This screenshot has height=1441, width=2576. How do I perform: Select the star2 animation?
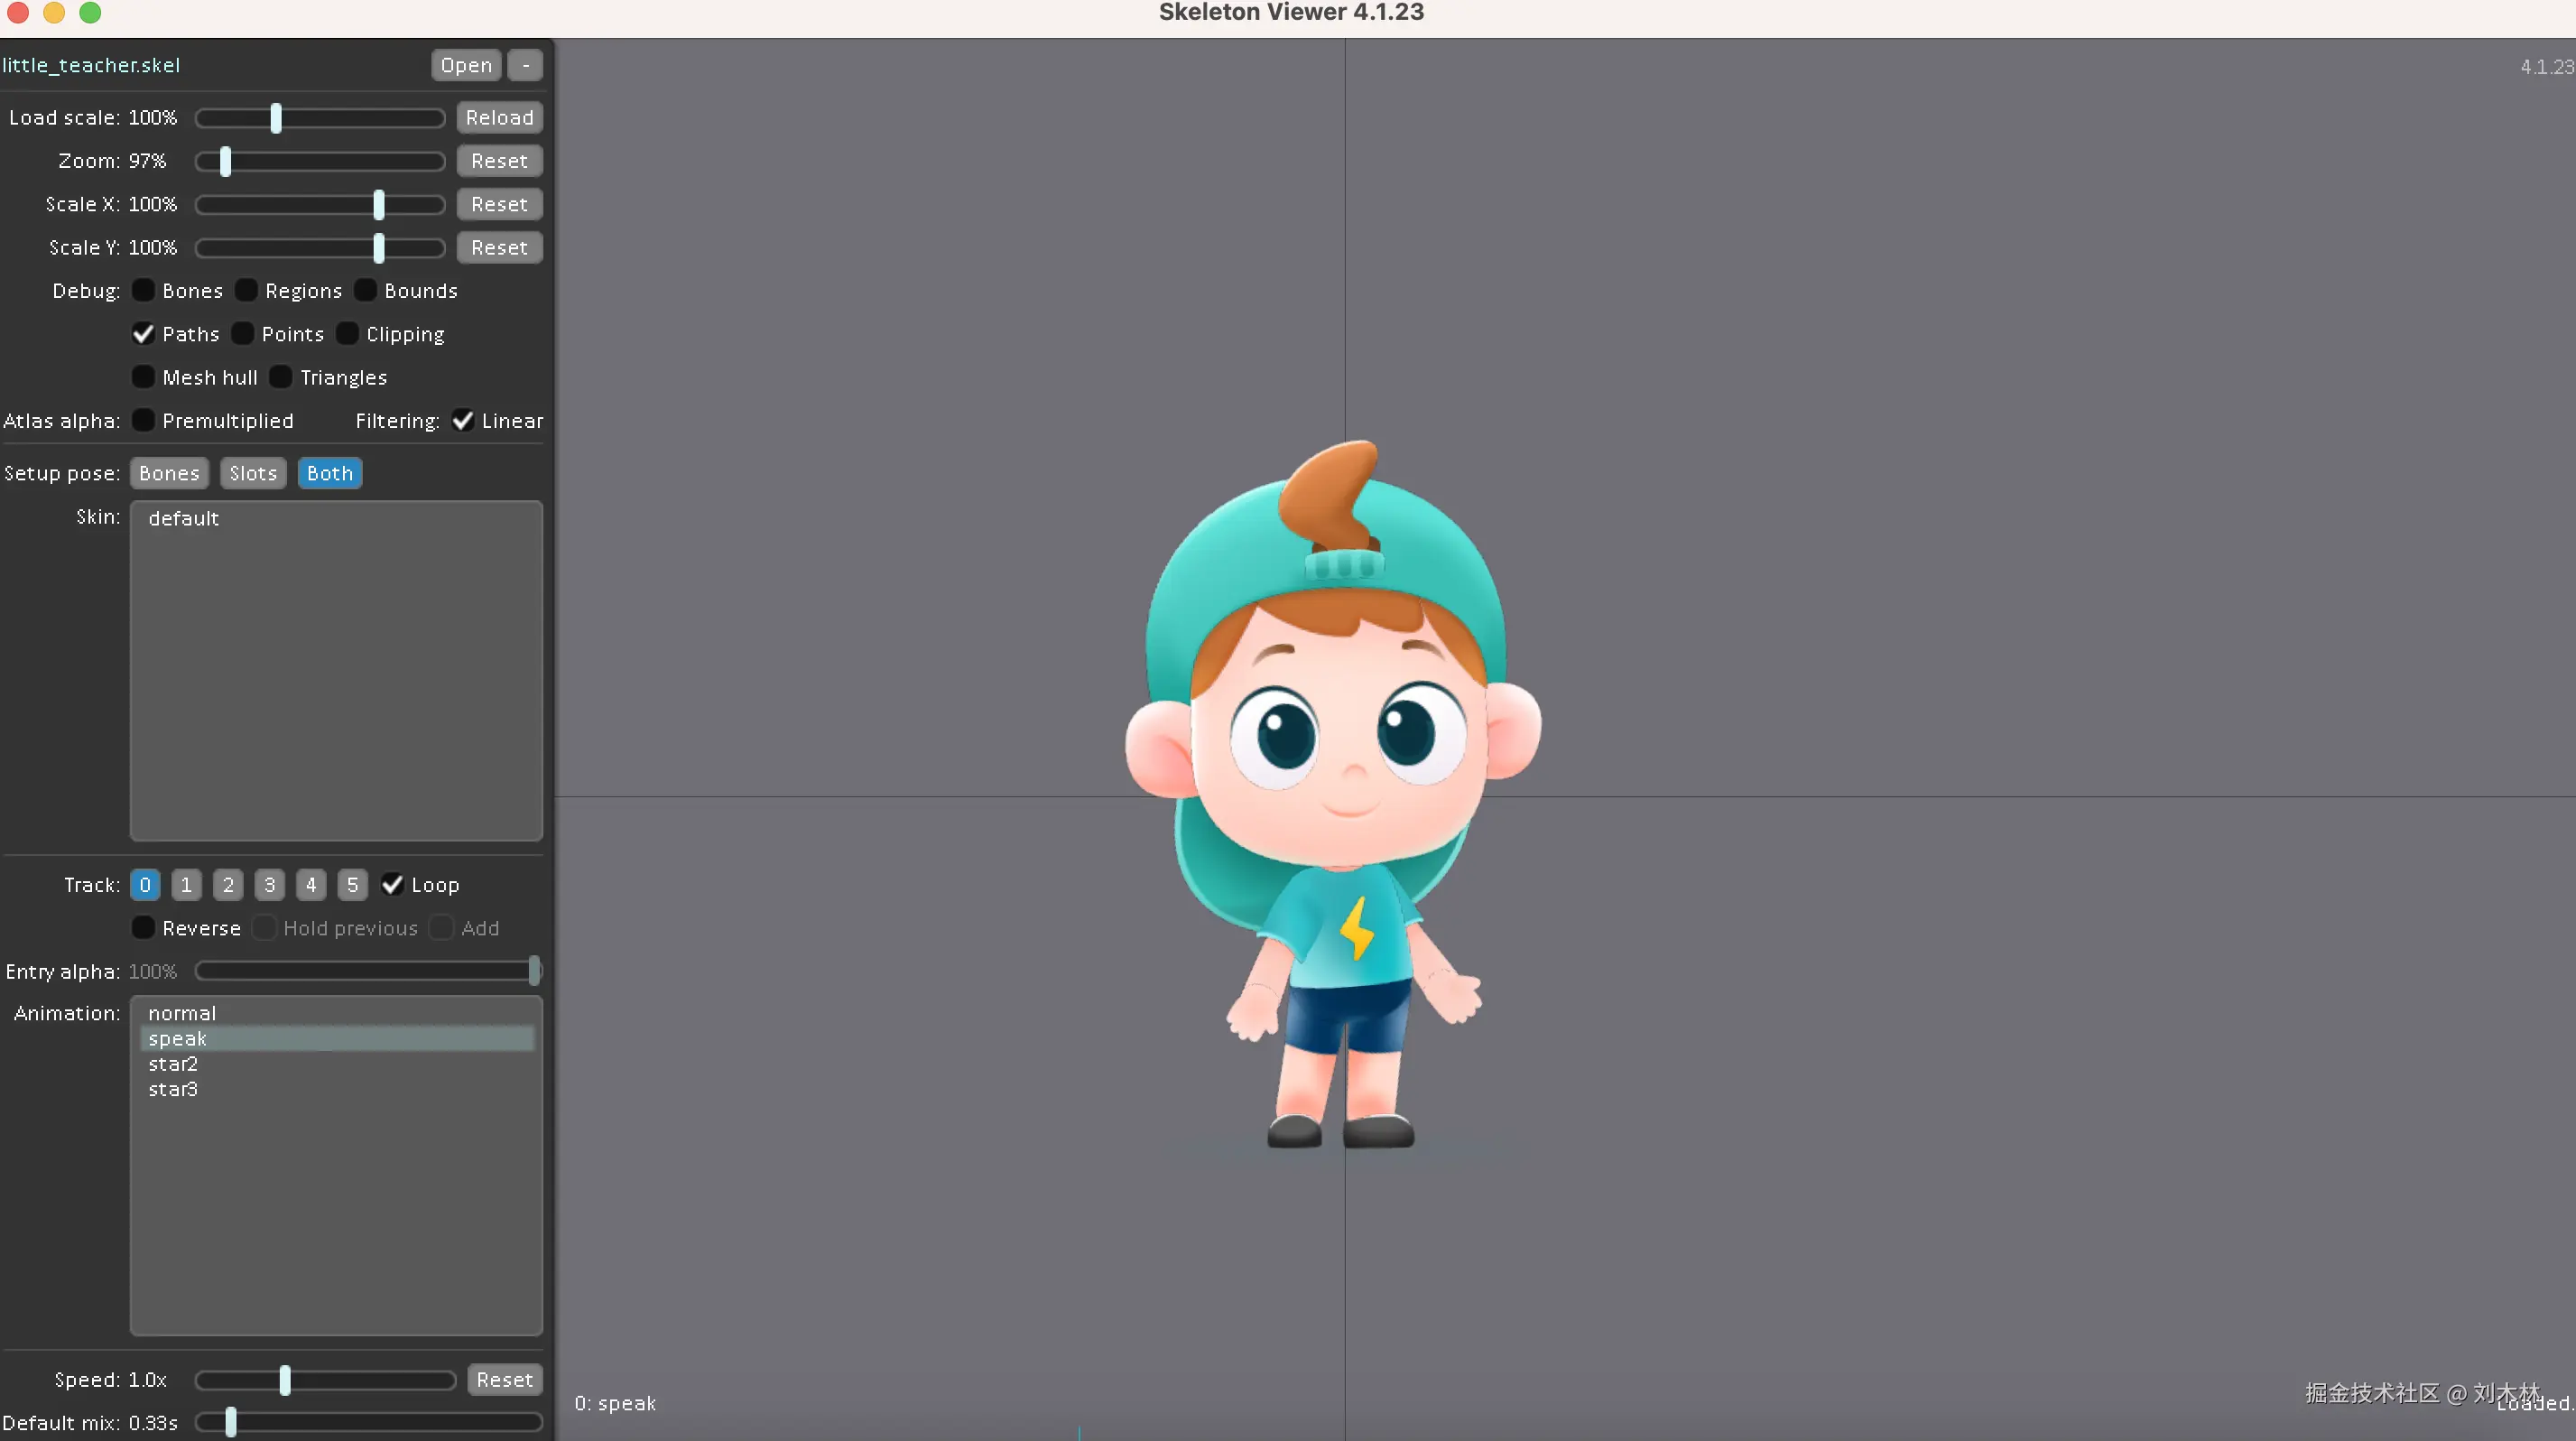(174, 1064)
